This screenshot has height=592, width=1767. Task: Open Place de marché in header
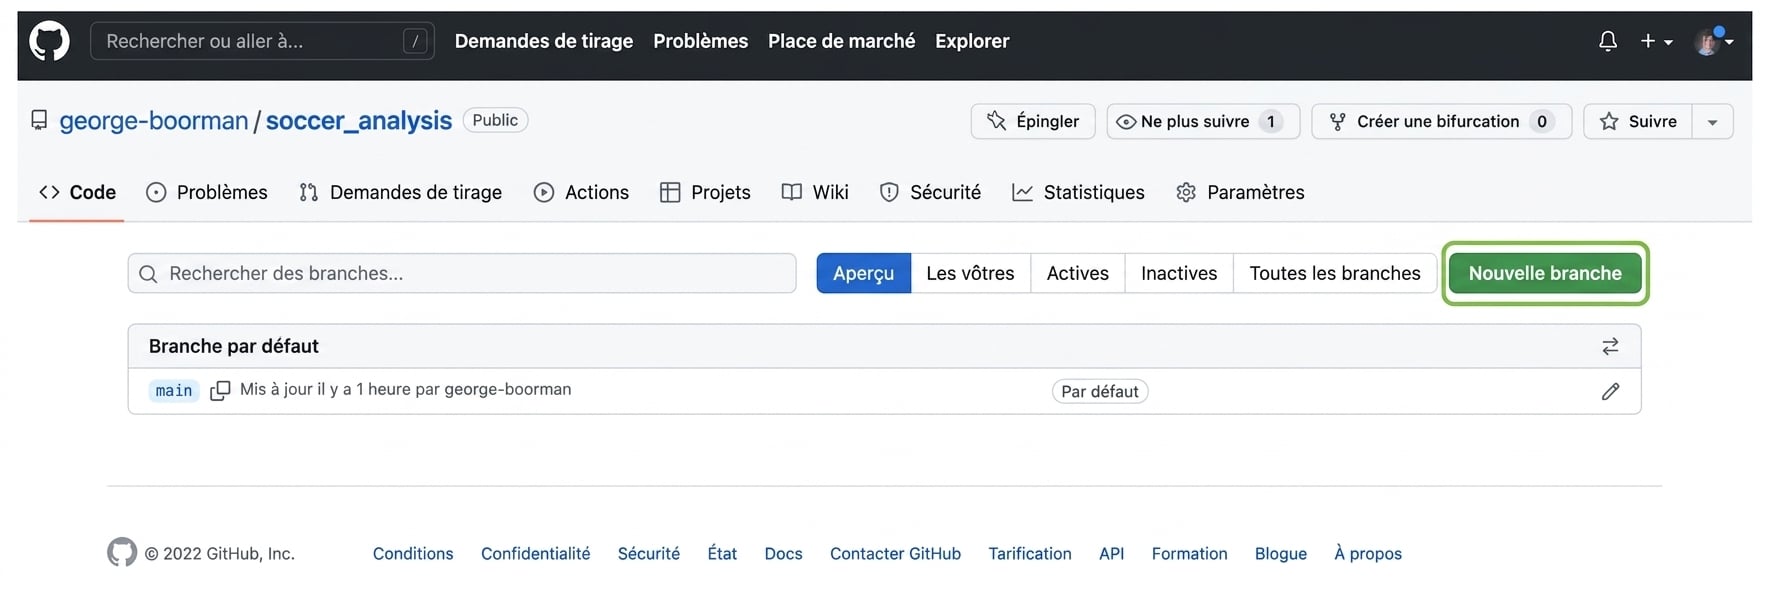(841, 41)
